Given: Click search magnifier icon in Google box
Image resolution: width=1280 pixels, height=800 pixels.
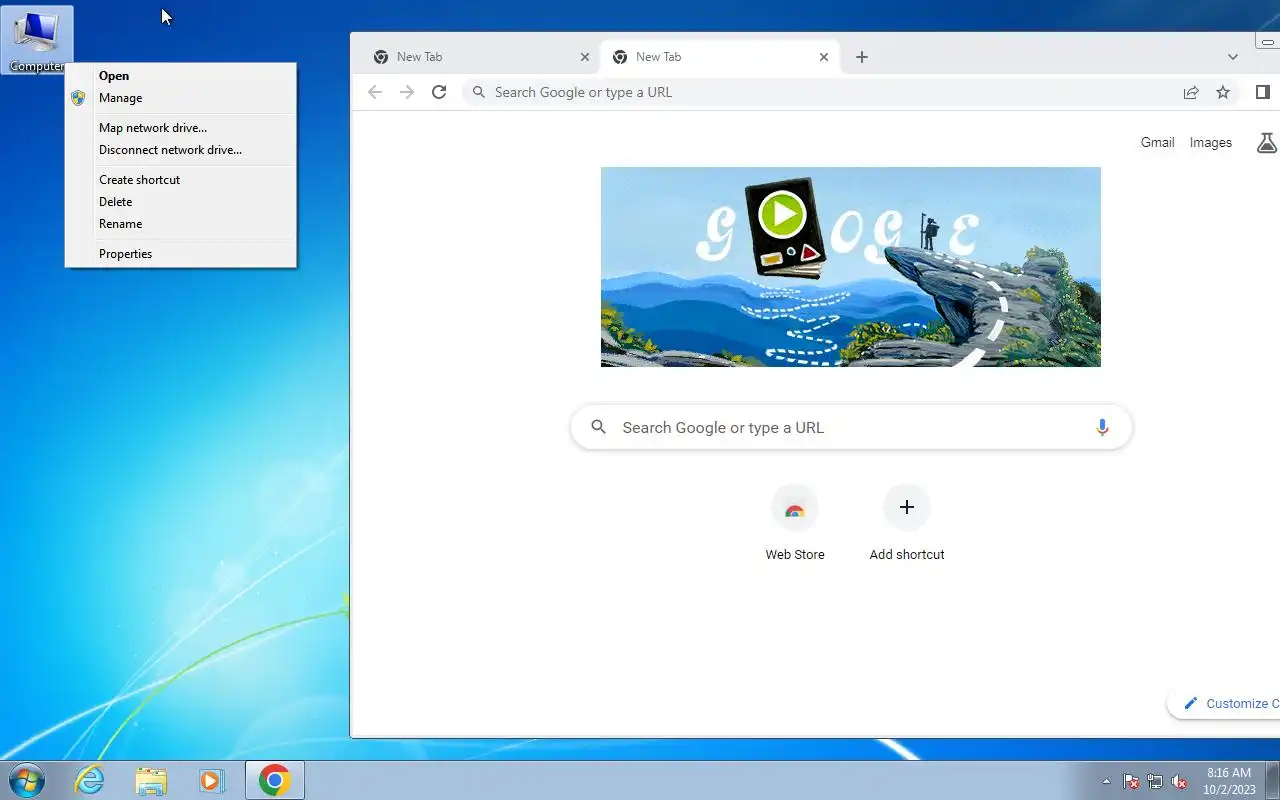Looking at the screenshot, I should (598, 427).
